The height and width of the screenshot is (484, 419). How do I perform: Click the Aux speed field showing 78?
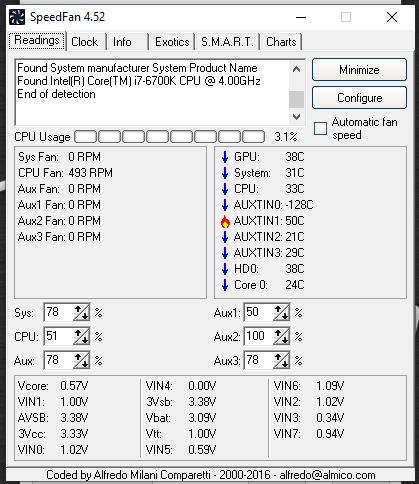(59, 360)
